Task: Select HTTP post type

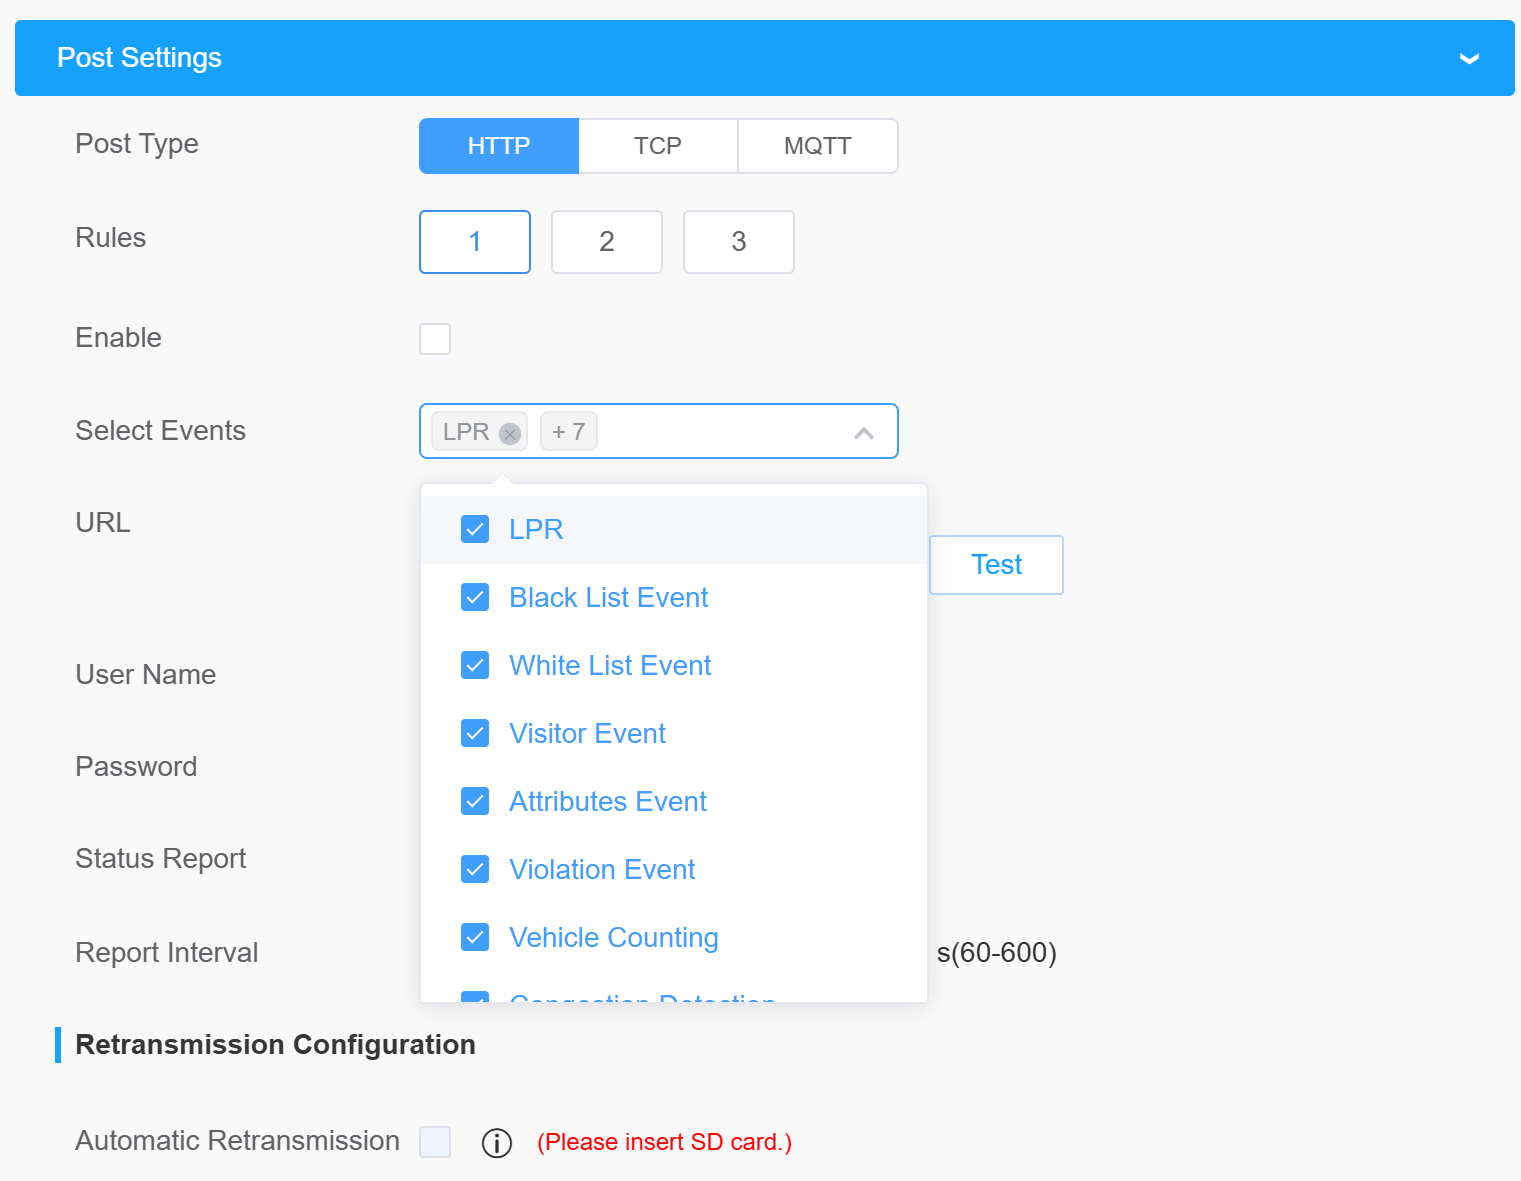Action: (x=499, y=146)
